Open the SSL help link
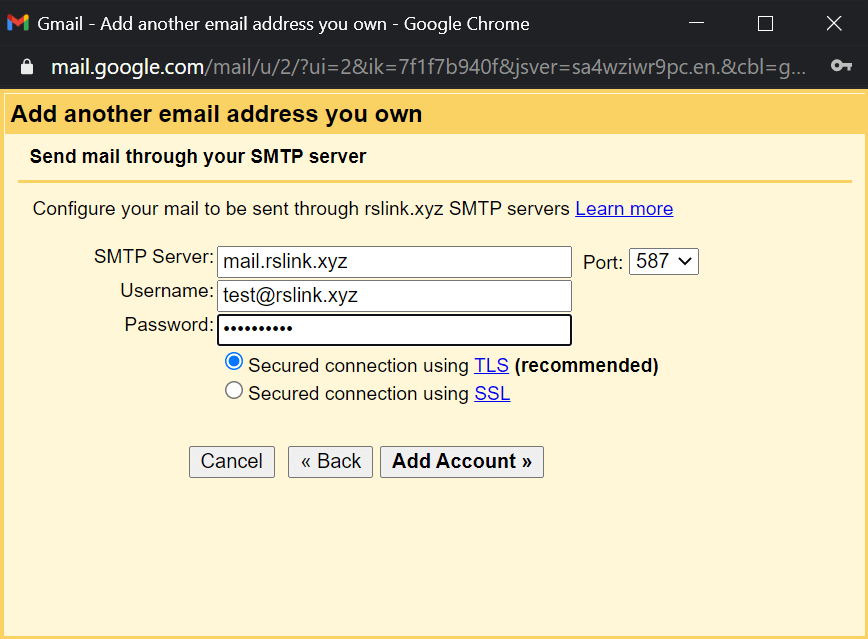 click(x=492, y=394)
